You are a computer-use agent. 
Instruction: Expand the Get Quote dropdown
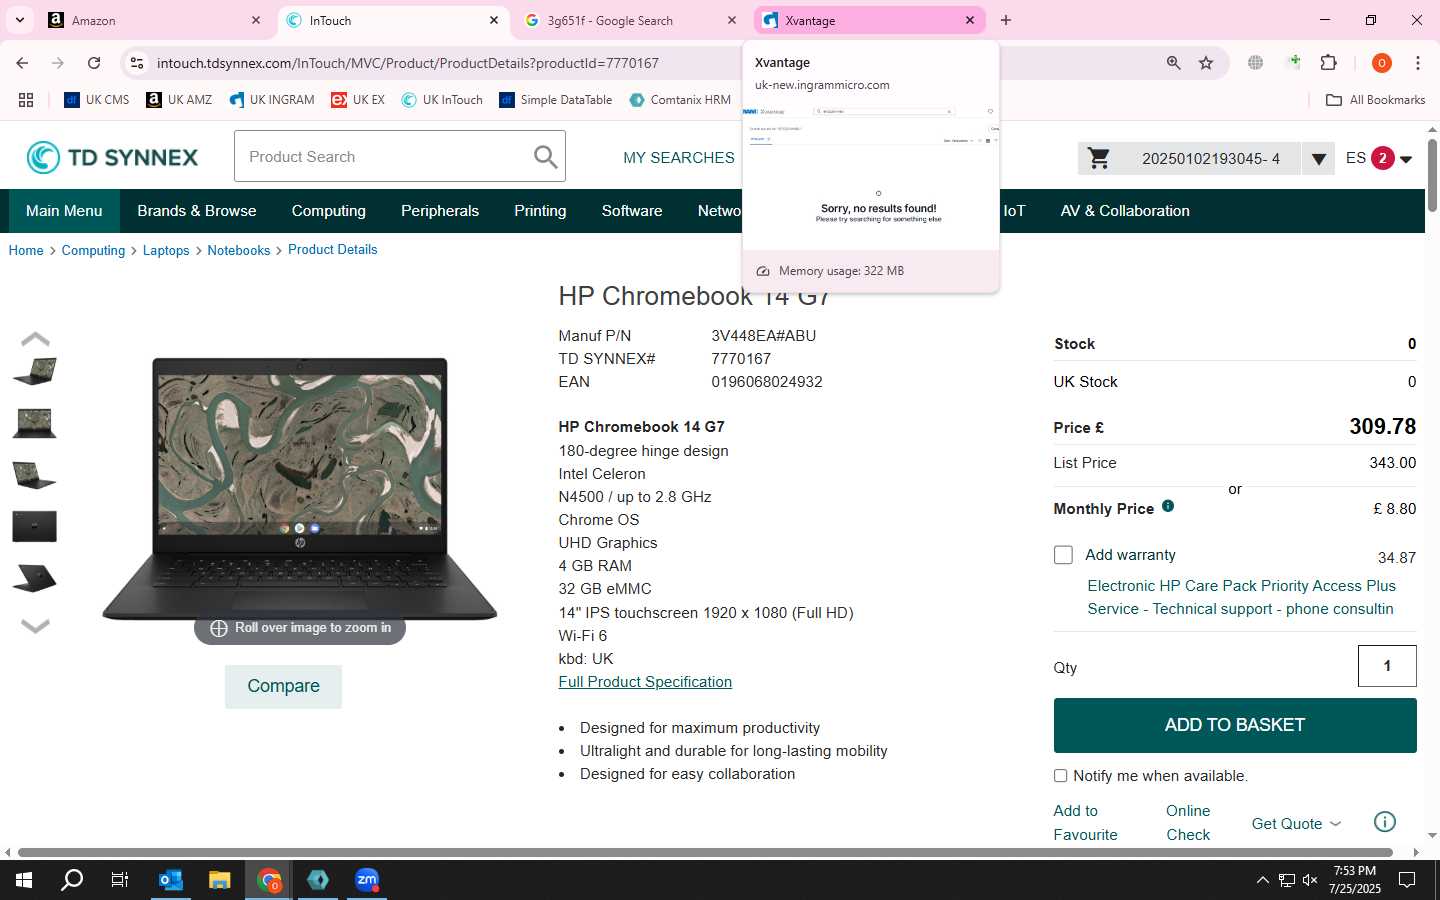[1296, 824]
